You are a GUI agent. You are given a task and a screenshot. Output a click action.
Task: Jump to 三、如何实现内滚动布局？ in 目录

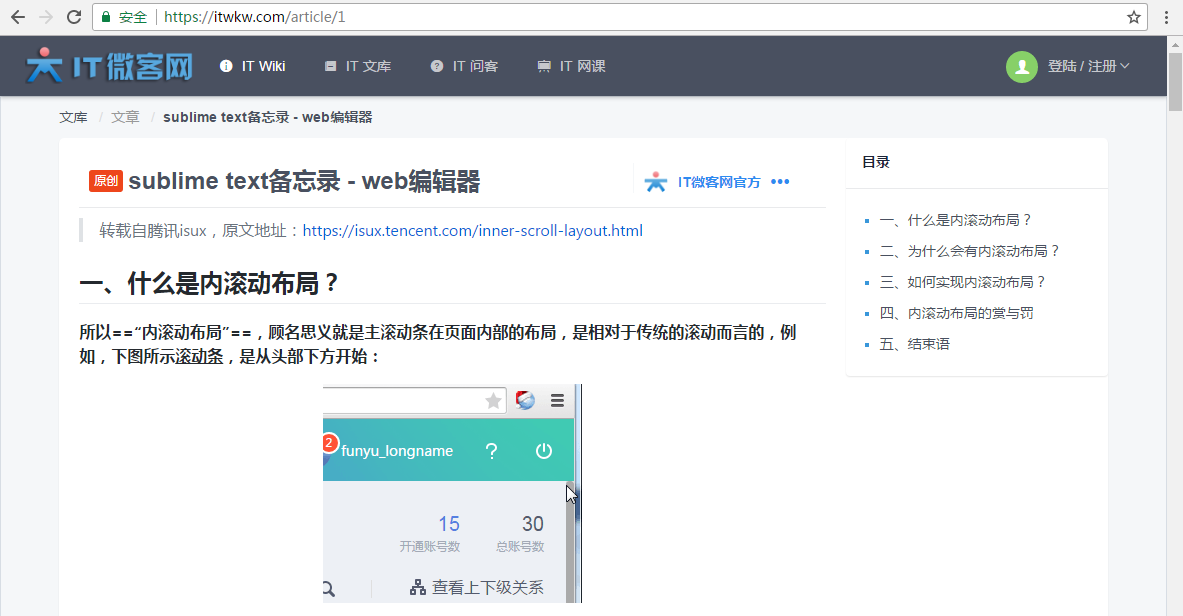[963, 282]
